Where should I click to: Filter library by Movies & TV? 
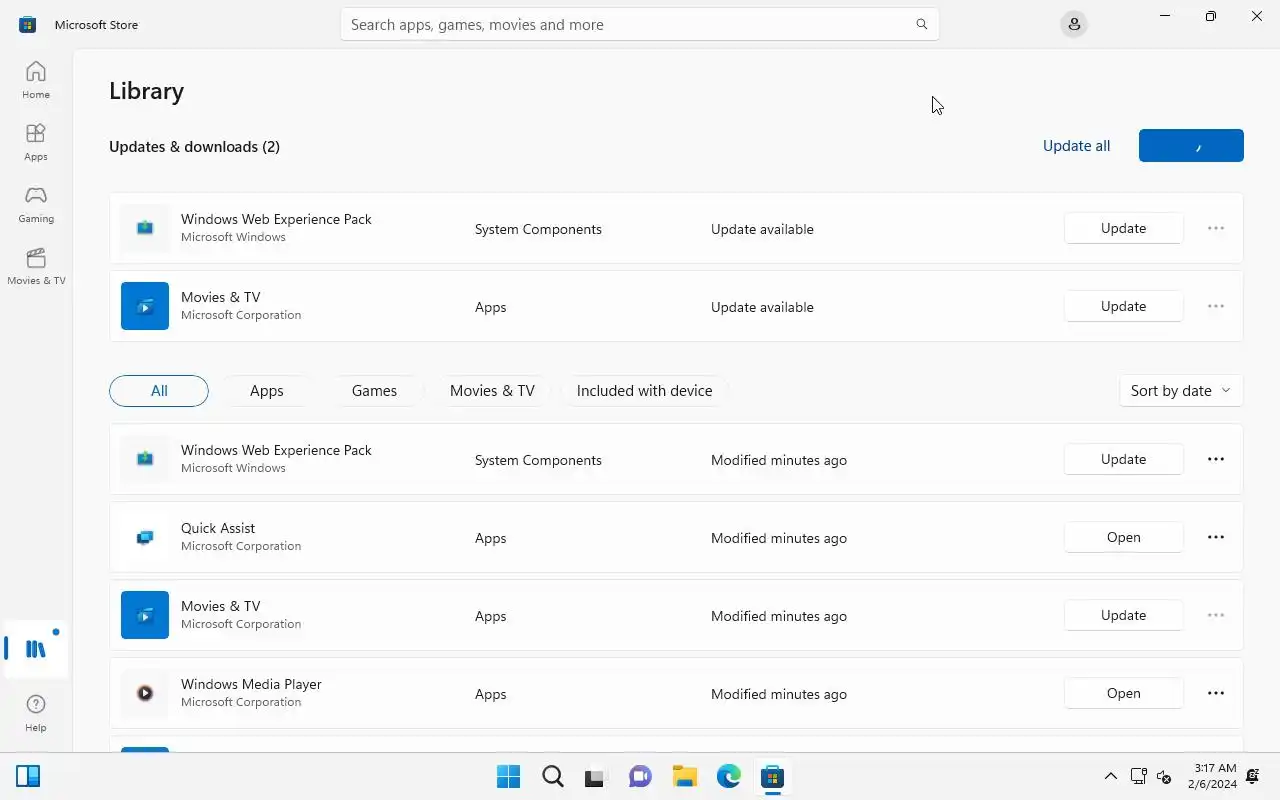[492, 390]
